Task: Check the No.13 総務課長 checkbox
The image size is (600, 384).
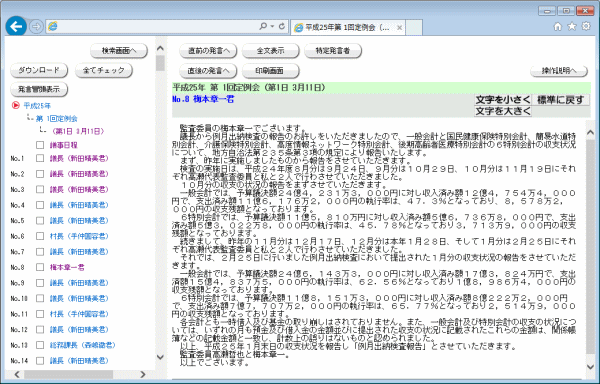Action: tap(40, 345)
